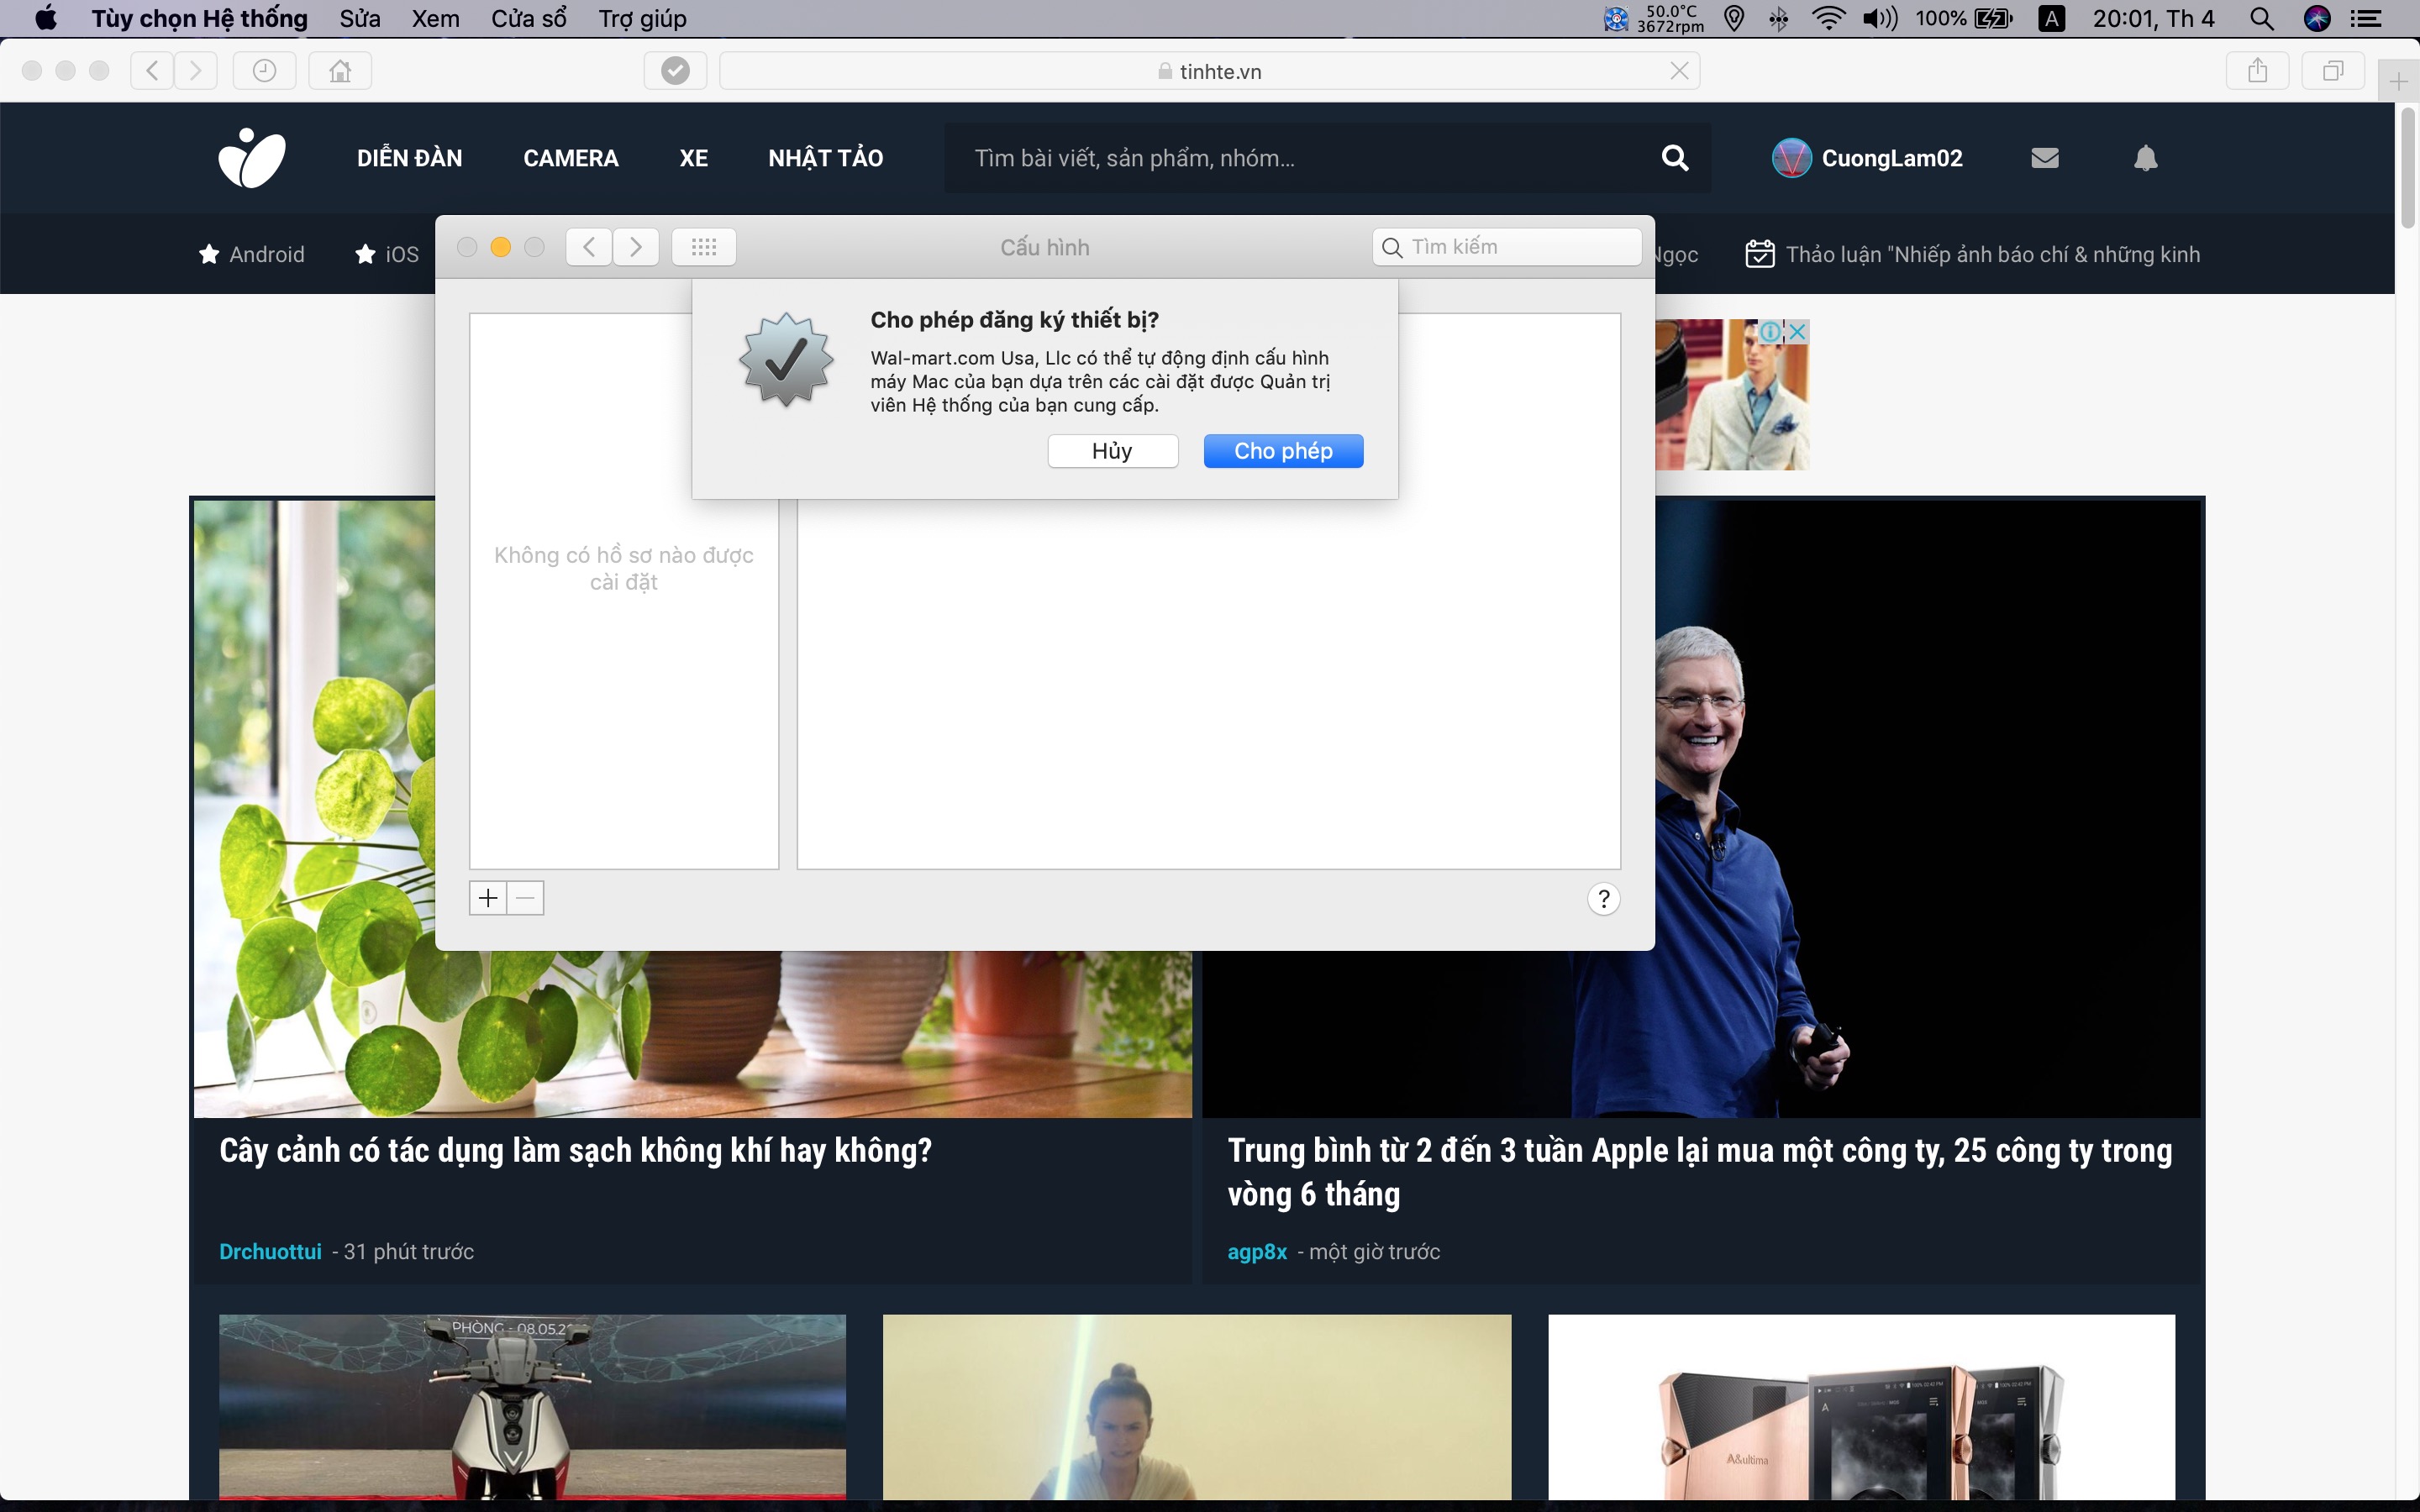Click the Safari home icon
The image size is (2420, 1512).
(x=340, y=71)
